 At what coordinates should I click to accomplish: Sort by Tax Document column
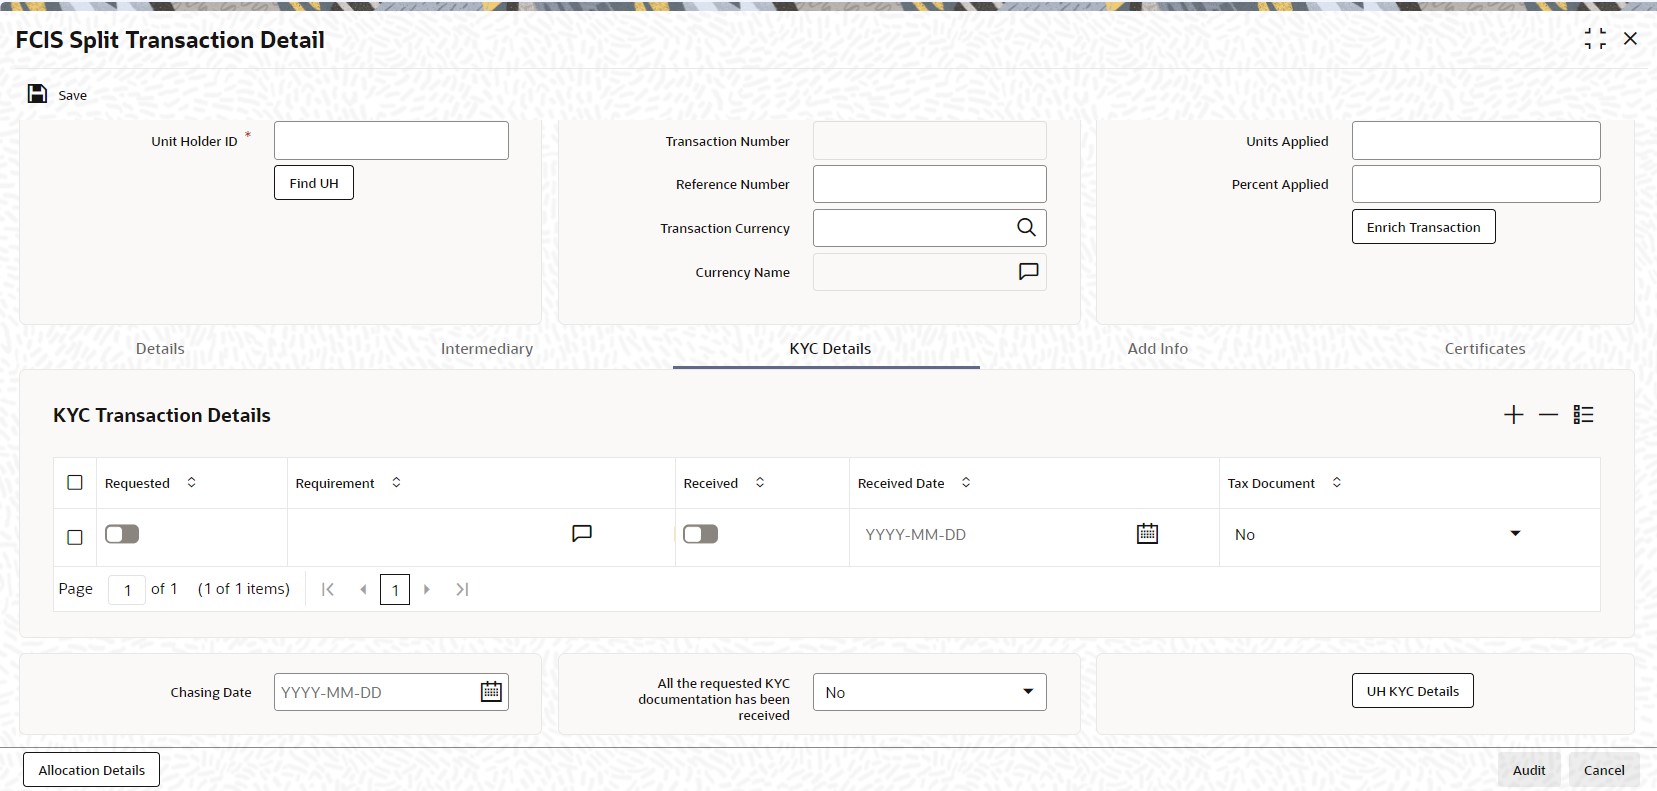1336,482
